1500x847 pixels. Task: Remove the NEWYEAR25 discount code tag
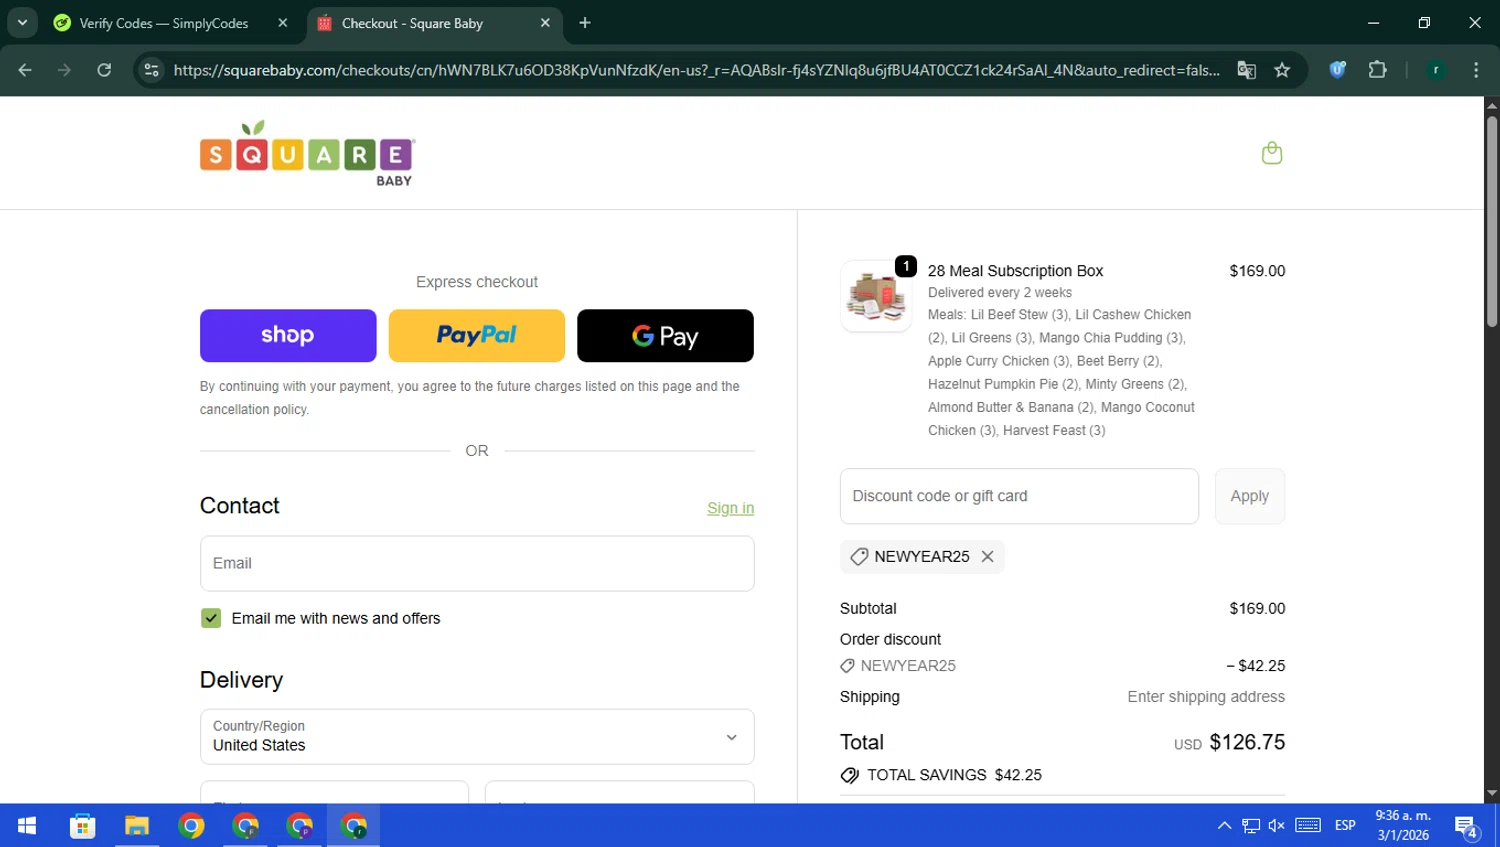[987, 557]
